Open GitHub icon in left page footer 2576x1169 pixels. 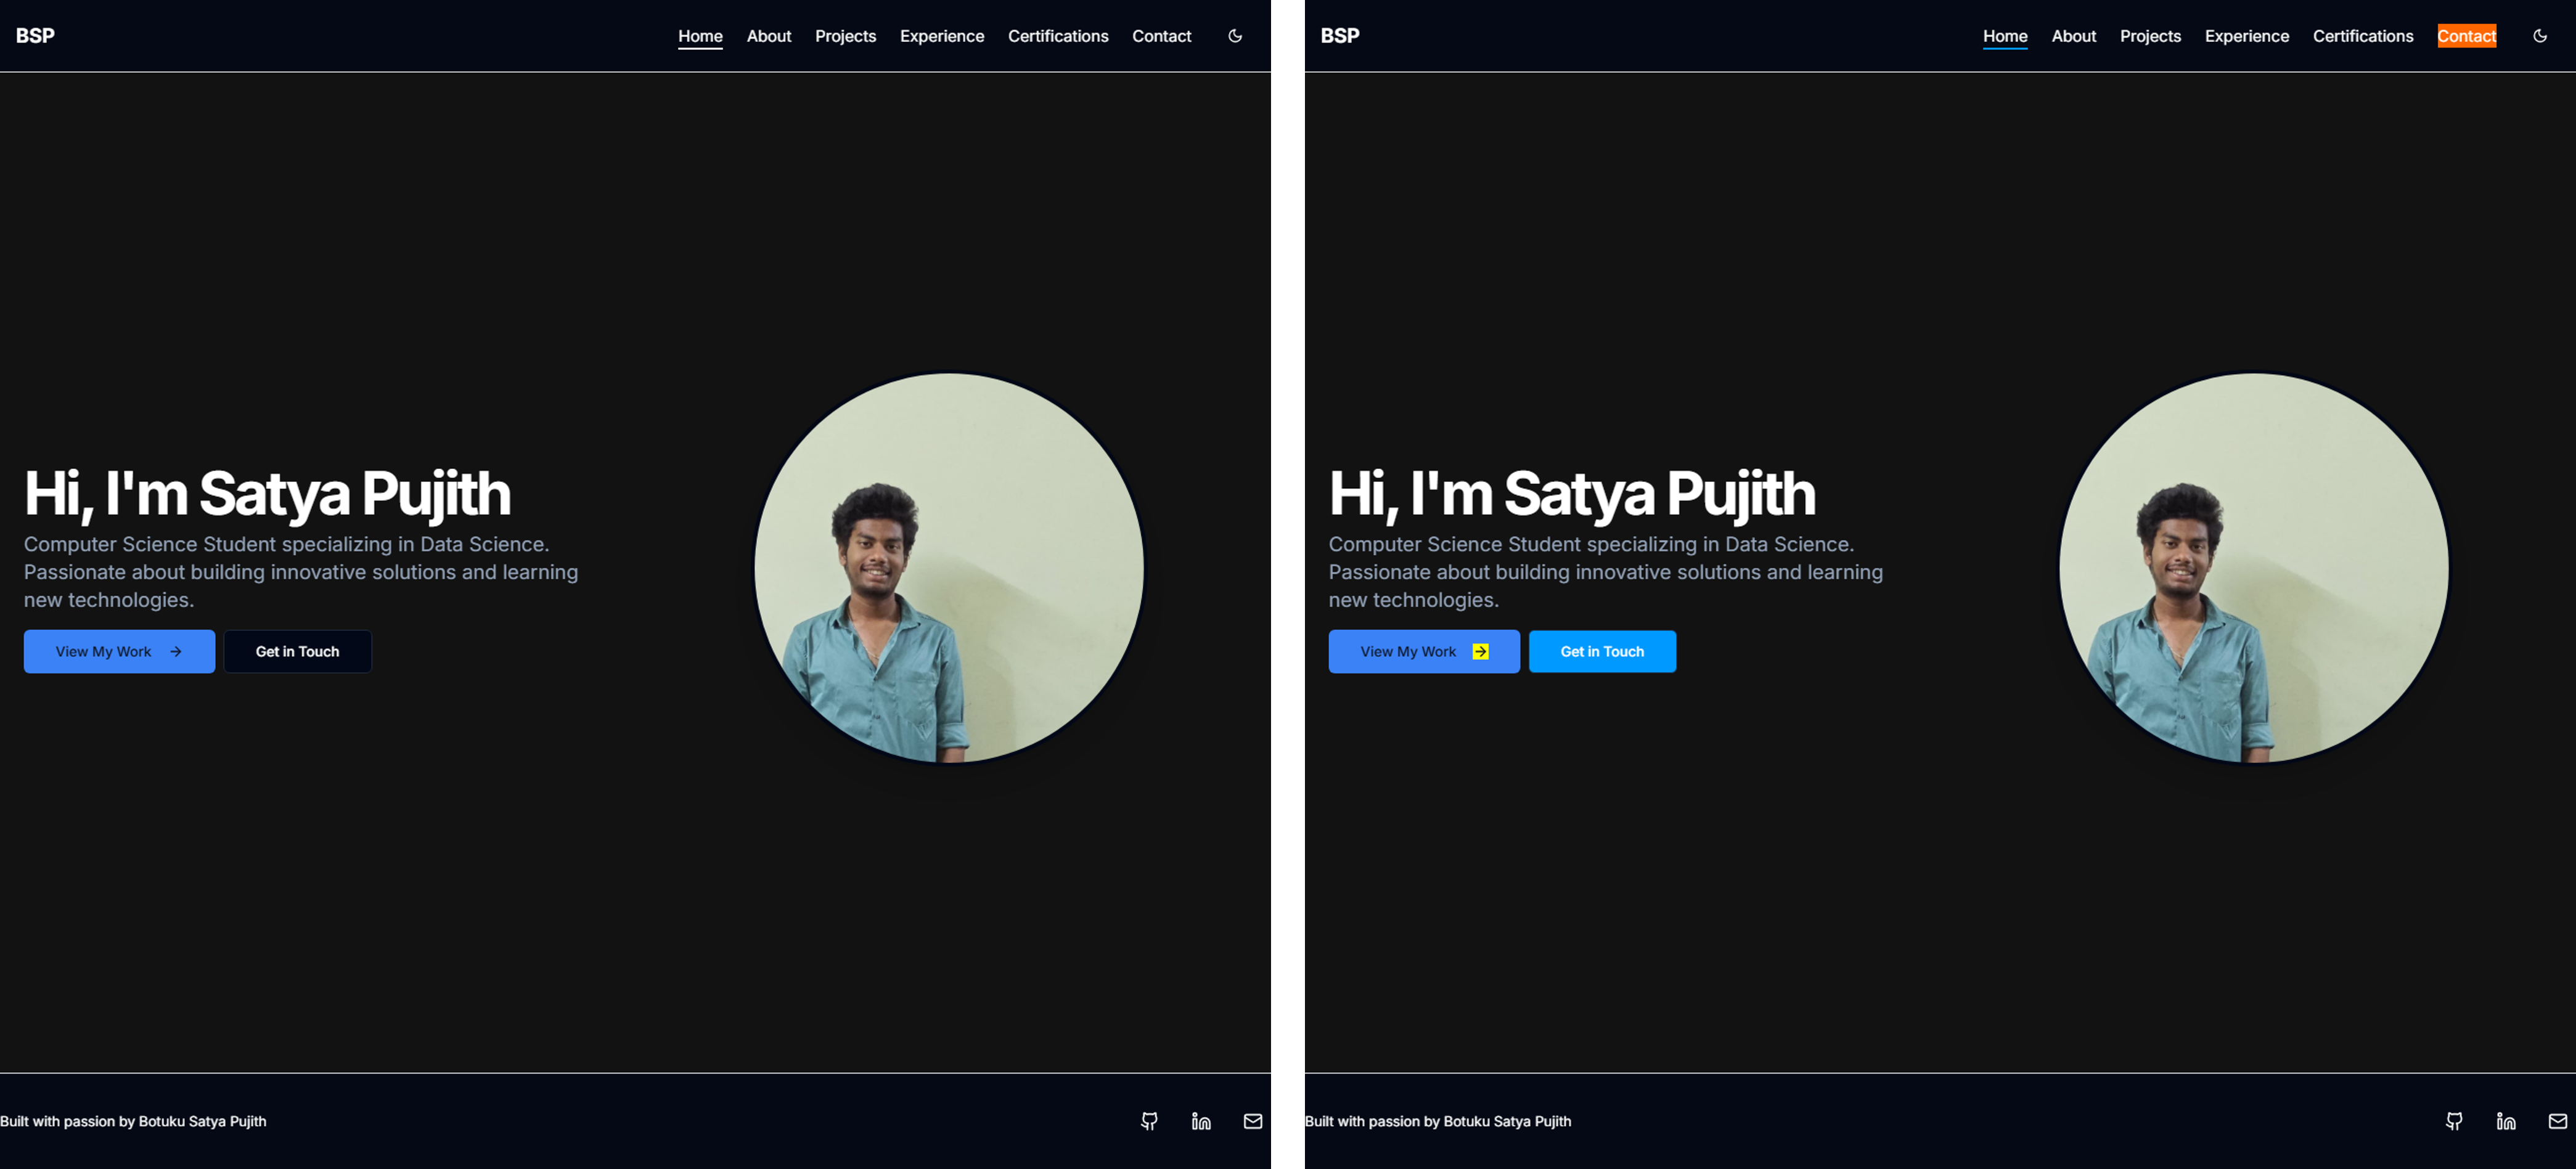[1149, 1121]
